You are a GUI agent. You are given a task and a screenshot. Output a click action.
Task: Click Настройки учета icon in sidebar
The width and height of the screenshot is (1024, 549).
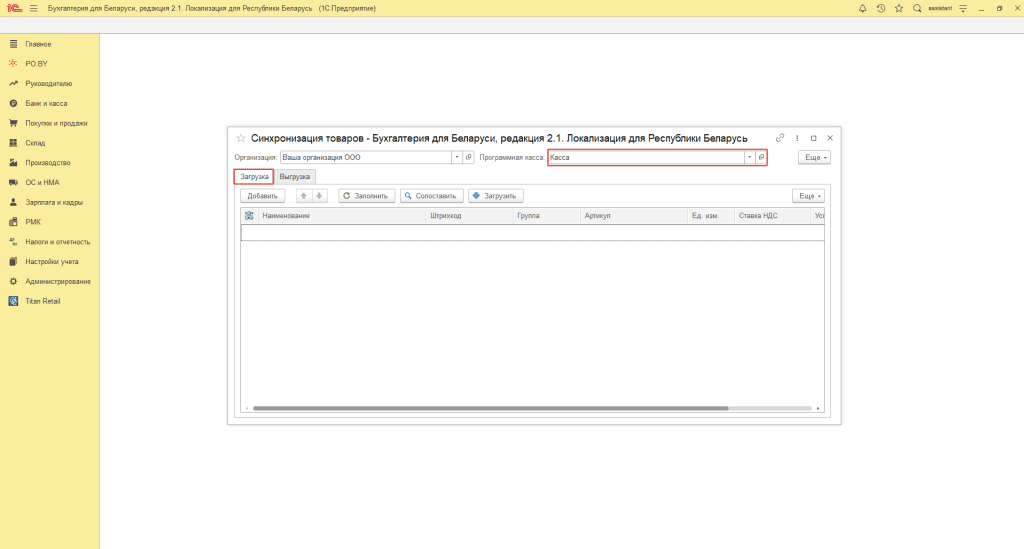pos(13,262)
